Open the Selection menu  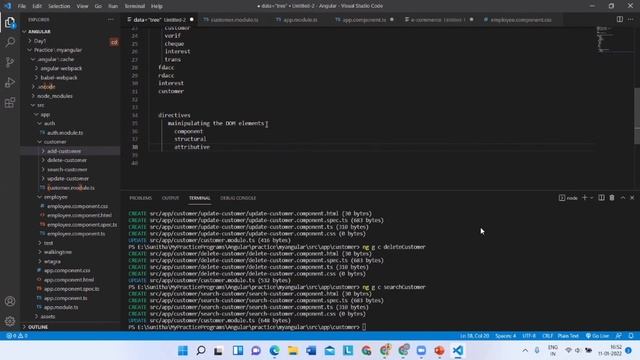pyautogui.click(x=59, y=6)
